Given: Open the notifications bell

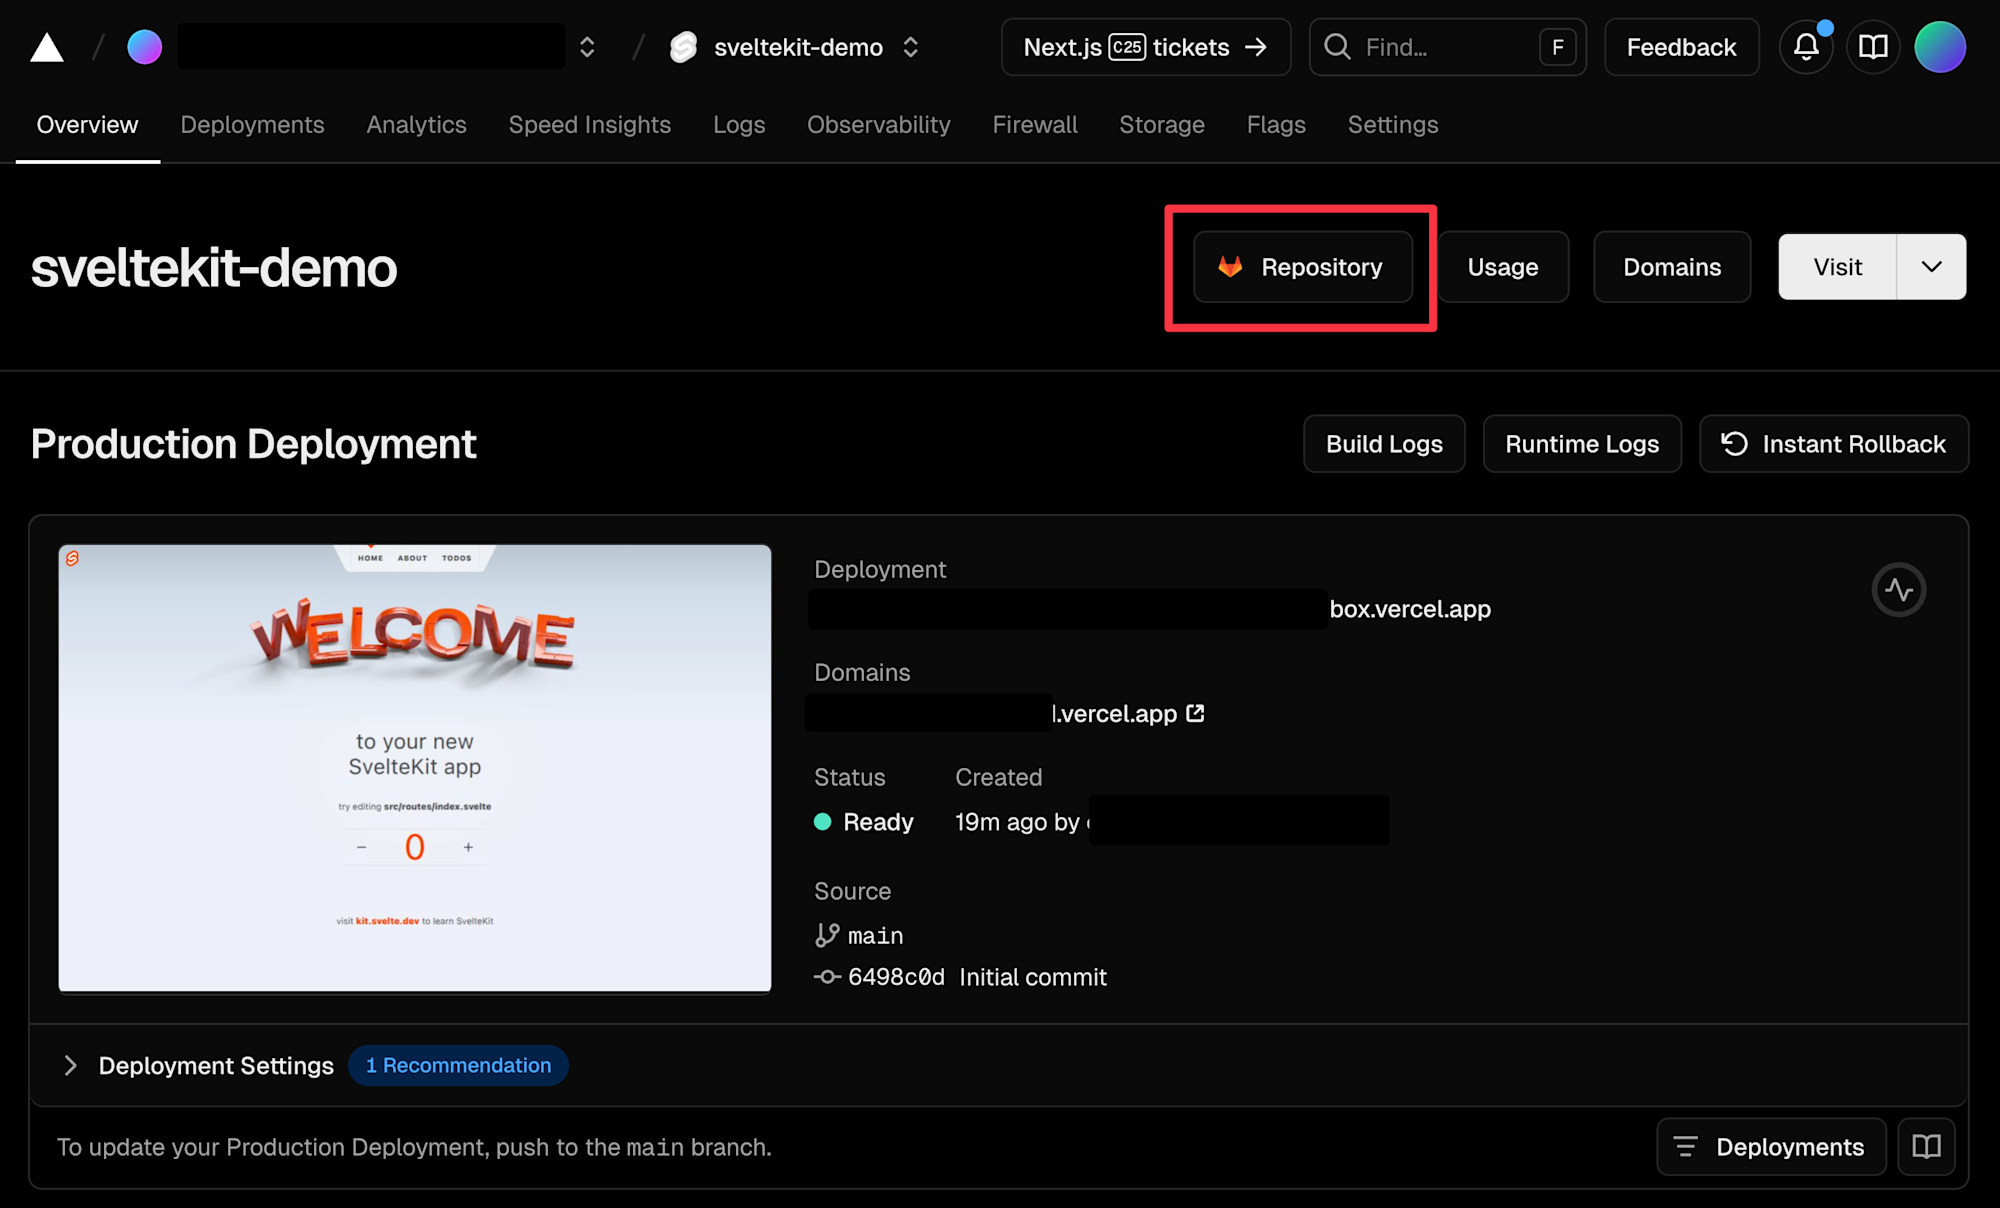Looking at the screenshot, I should 1805,47.
